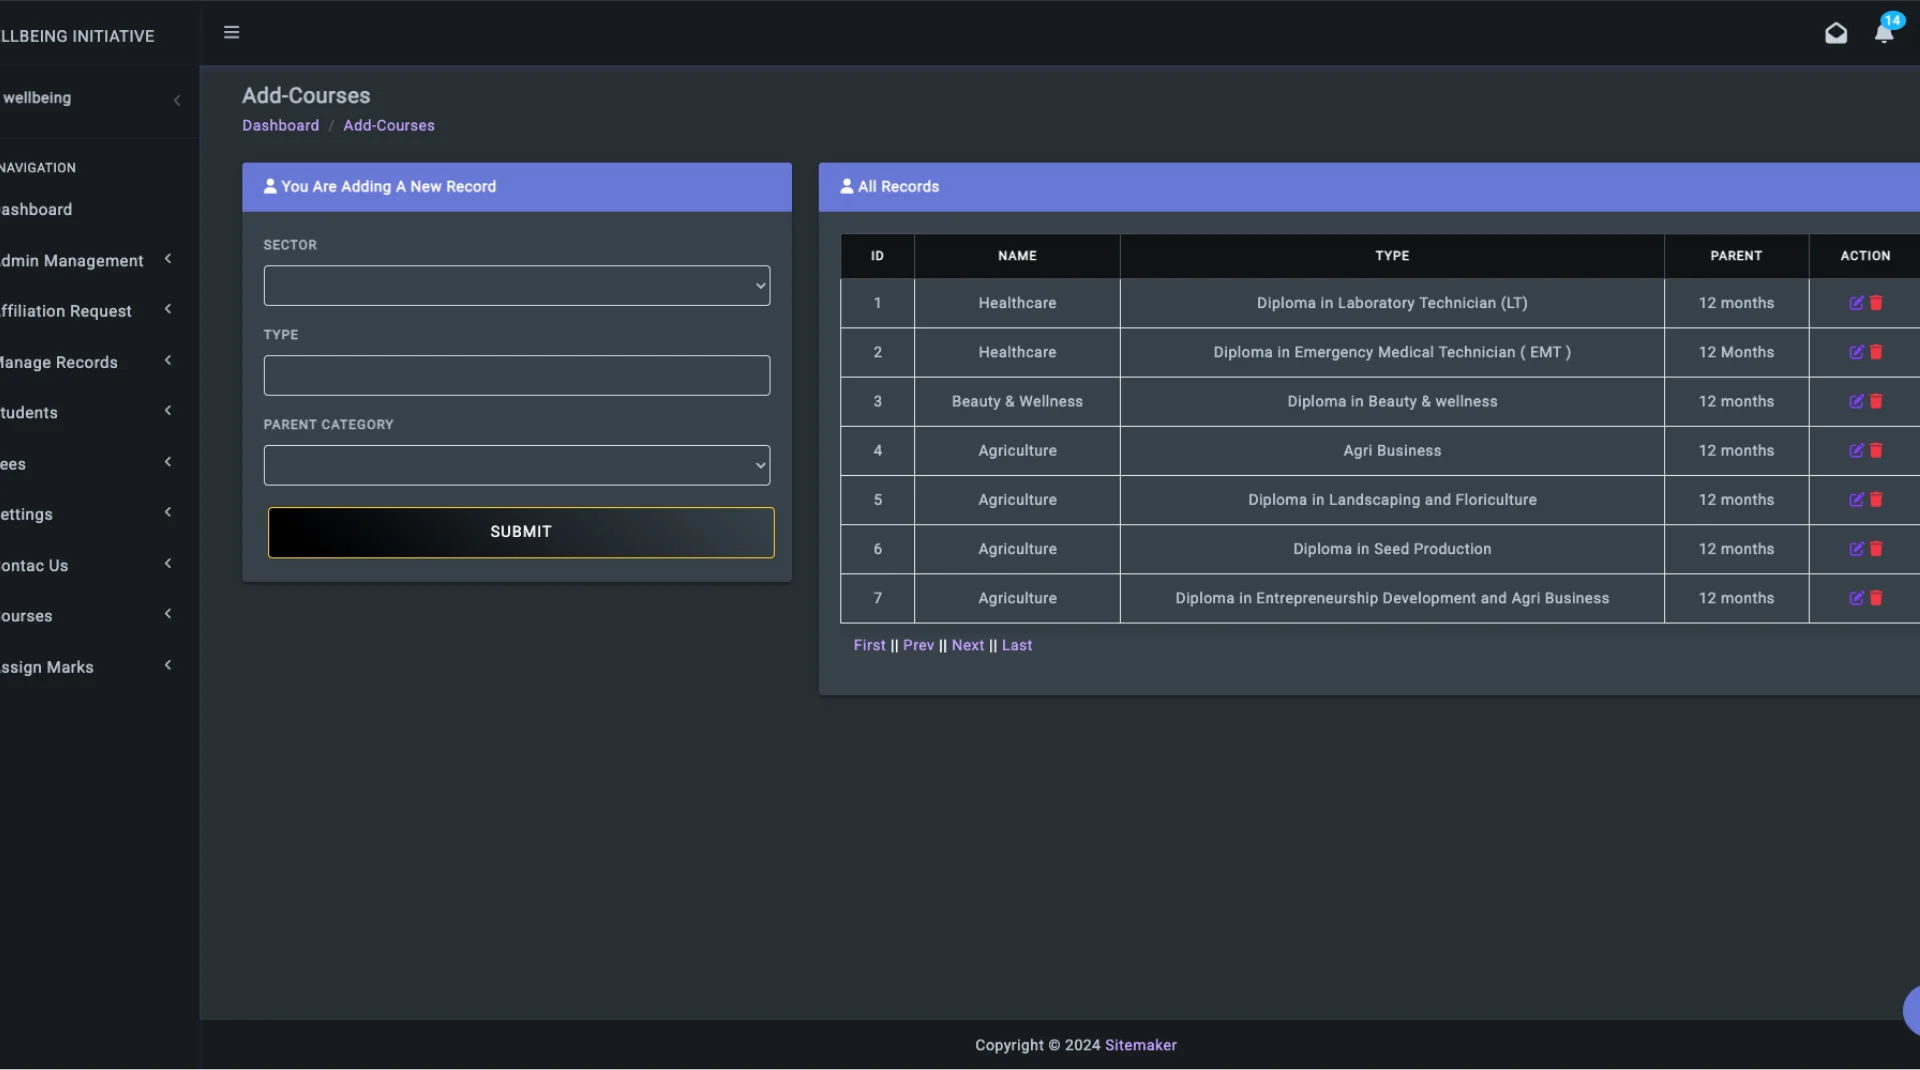This screenshot has height=1070, width=1920.
Task: Edit the Agri Business record
Action: click(1856, 451)
